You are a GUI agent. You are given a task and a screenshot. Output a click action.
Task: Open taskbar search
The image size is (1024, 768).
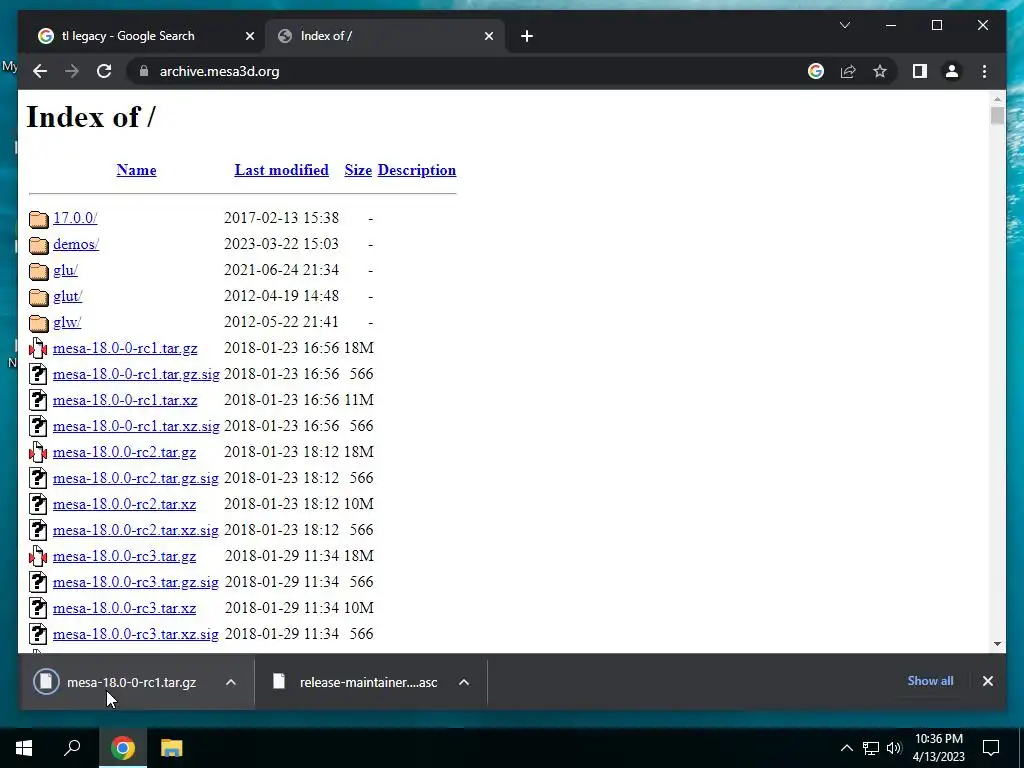pos(72,748)
